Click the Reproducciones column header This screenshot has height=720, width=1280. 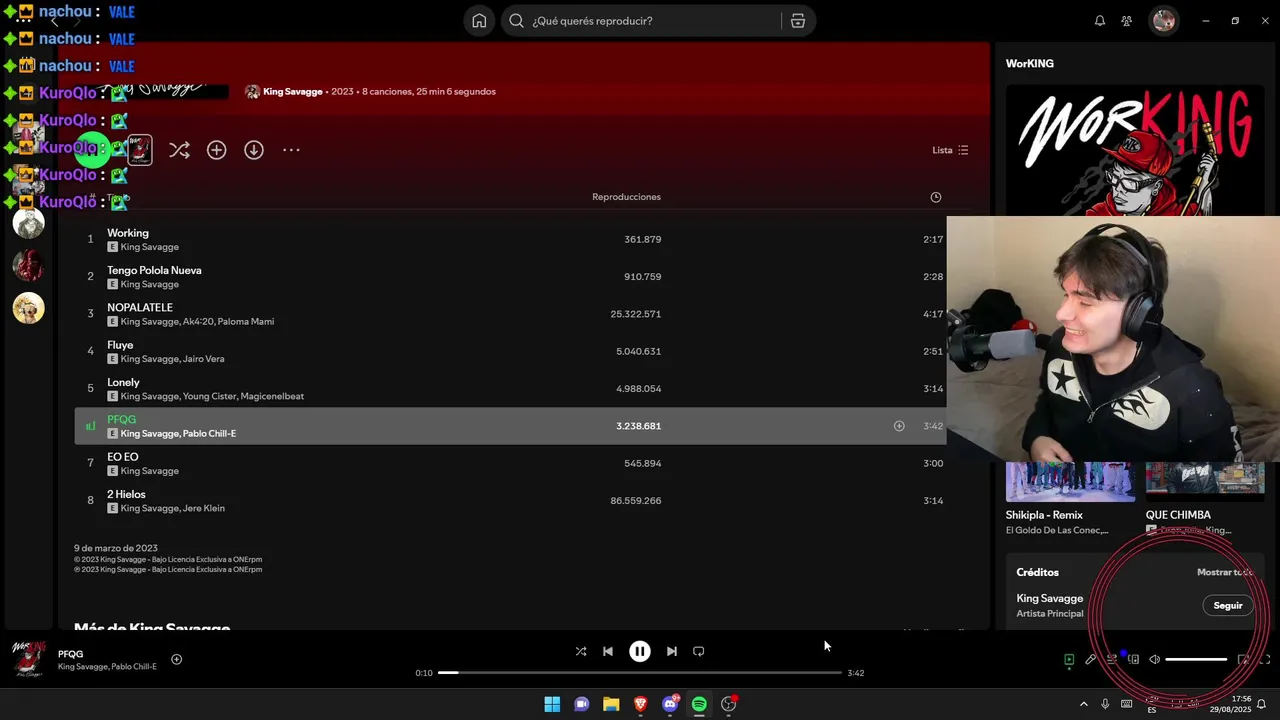click(626, 197)
